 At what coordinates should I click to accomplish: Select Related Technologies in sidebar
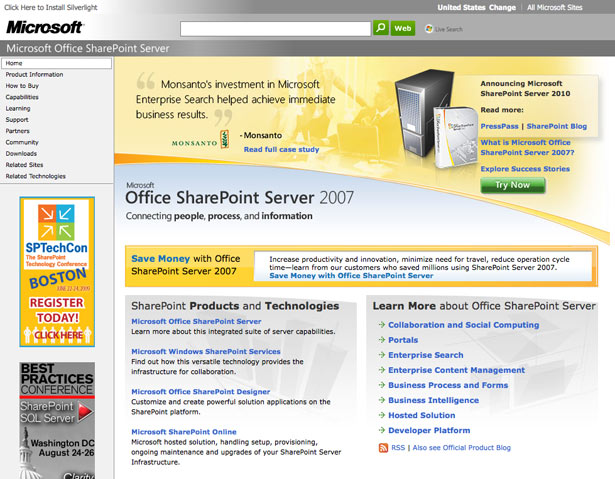pos(36,176)
